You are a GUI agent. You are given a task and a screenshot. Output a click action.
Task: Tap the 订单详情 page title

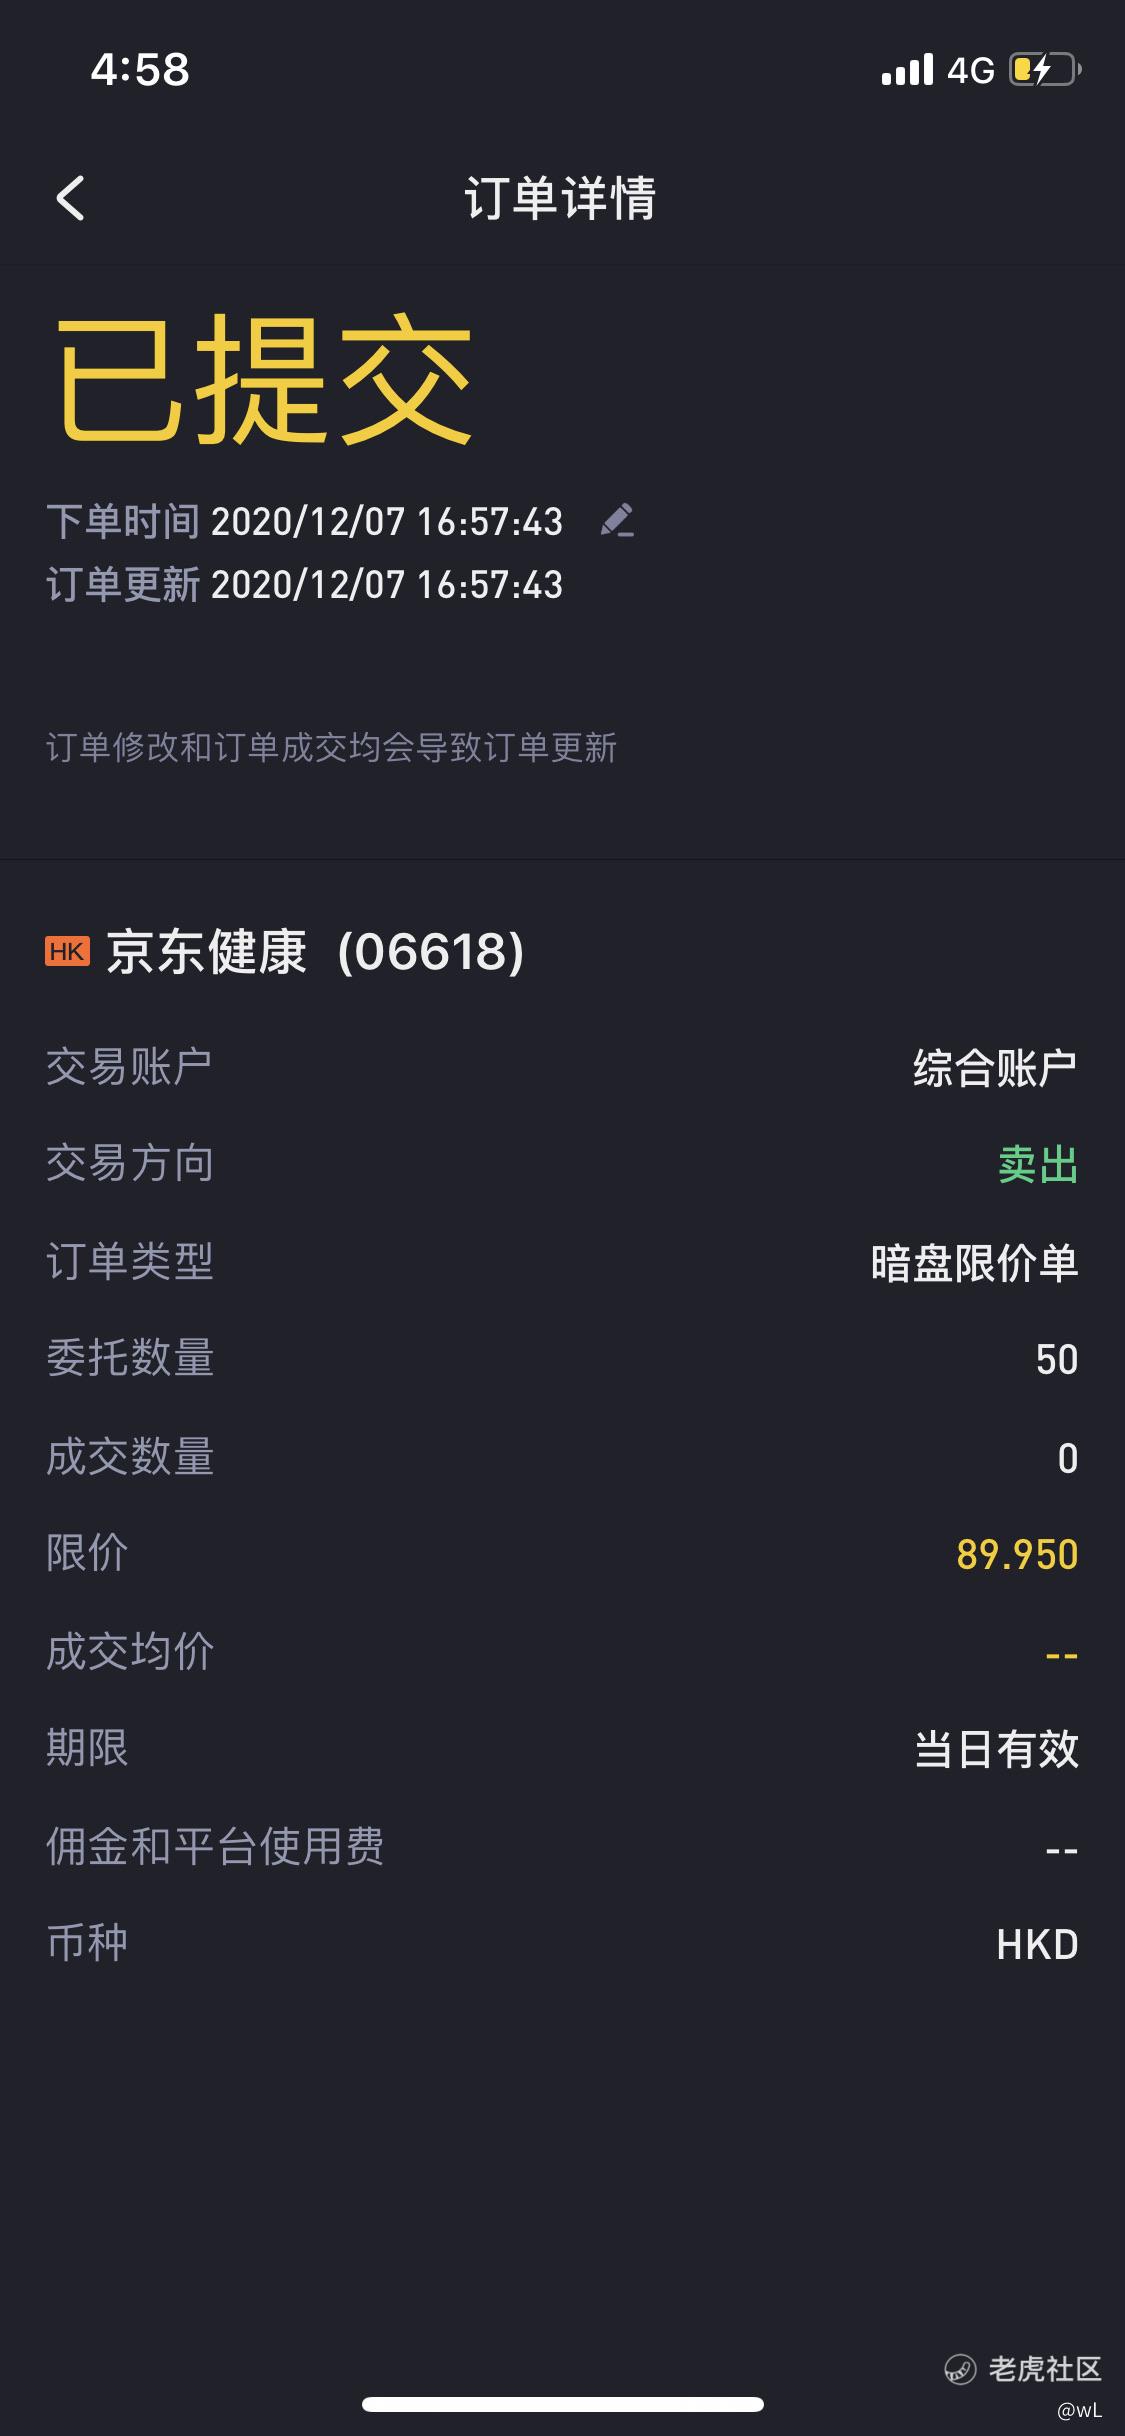(560, 198)
